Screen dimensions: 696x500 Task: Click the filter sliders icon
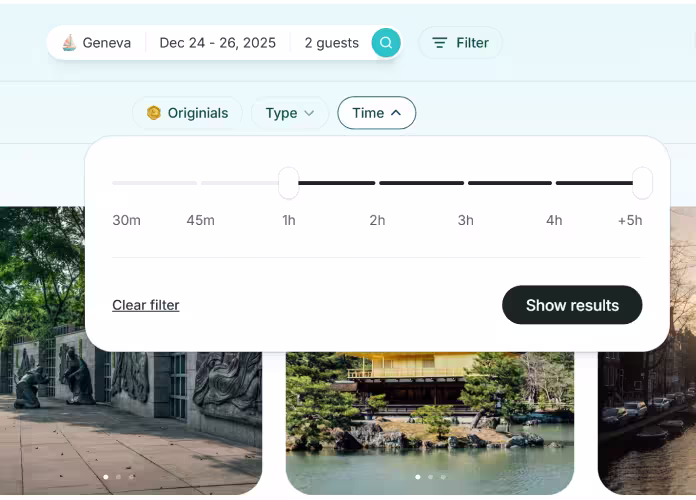coord(439,43)
